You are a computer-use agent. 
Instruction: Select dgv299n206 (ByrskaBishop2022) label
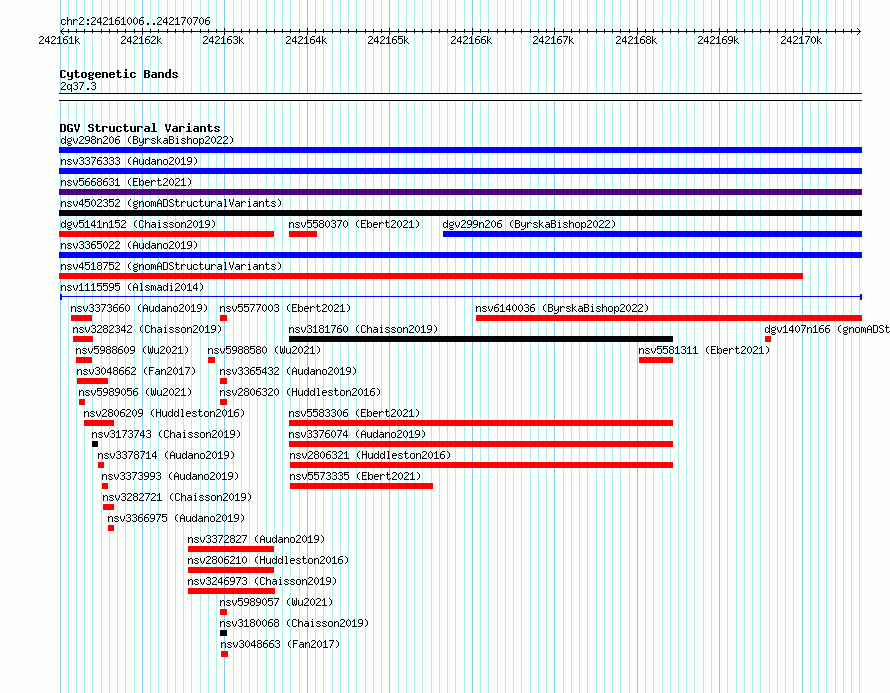pyautogui.click(x=529, y=224)
